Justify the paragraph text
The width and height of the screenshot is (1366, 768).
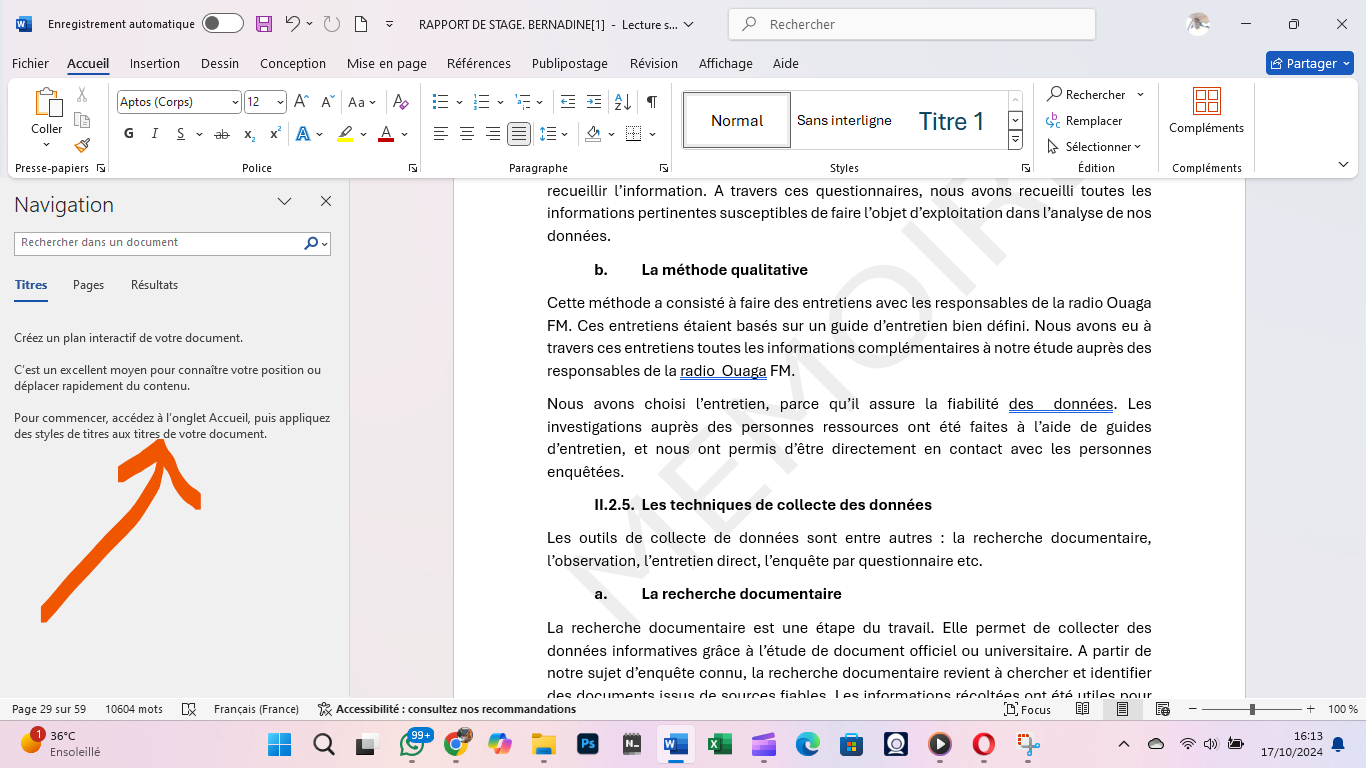tap(519, 134)
